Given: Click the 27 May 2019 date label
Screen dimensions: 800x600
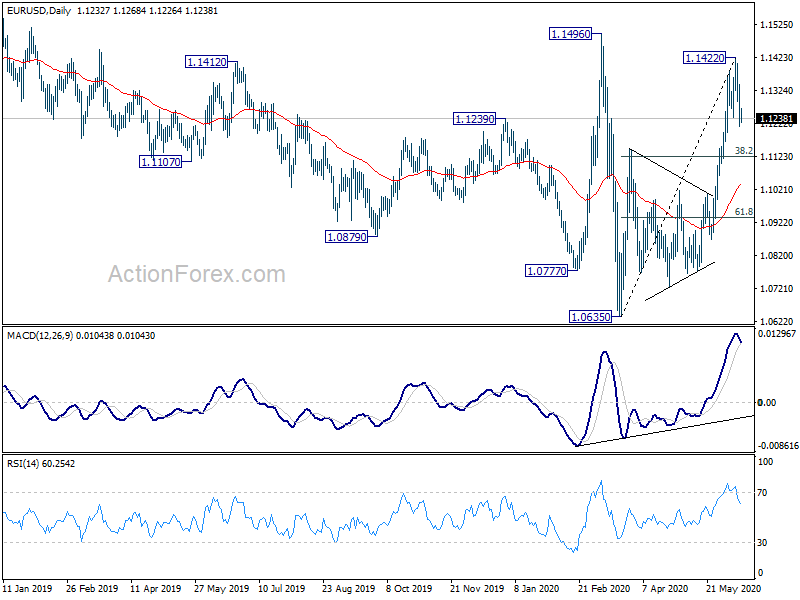Looking at the screenshot, I should click(221, 588).
